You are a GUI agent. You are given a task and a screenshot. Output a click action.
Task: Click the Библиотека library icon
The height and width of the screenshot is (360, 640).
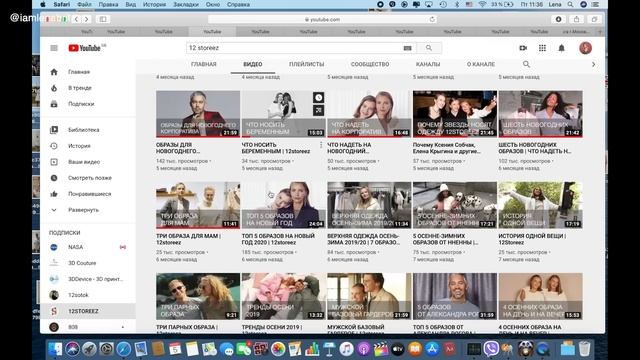pos(54,130)
